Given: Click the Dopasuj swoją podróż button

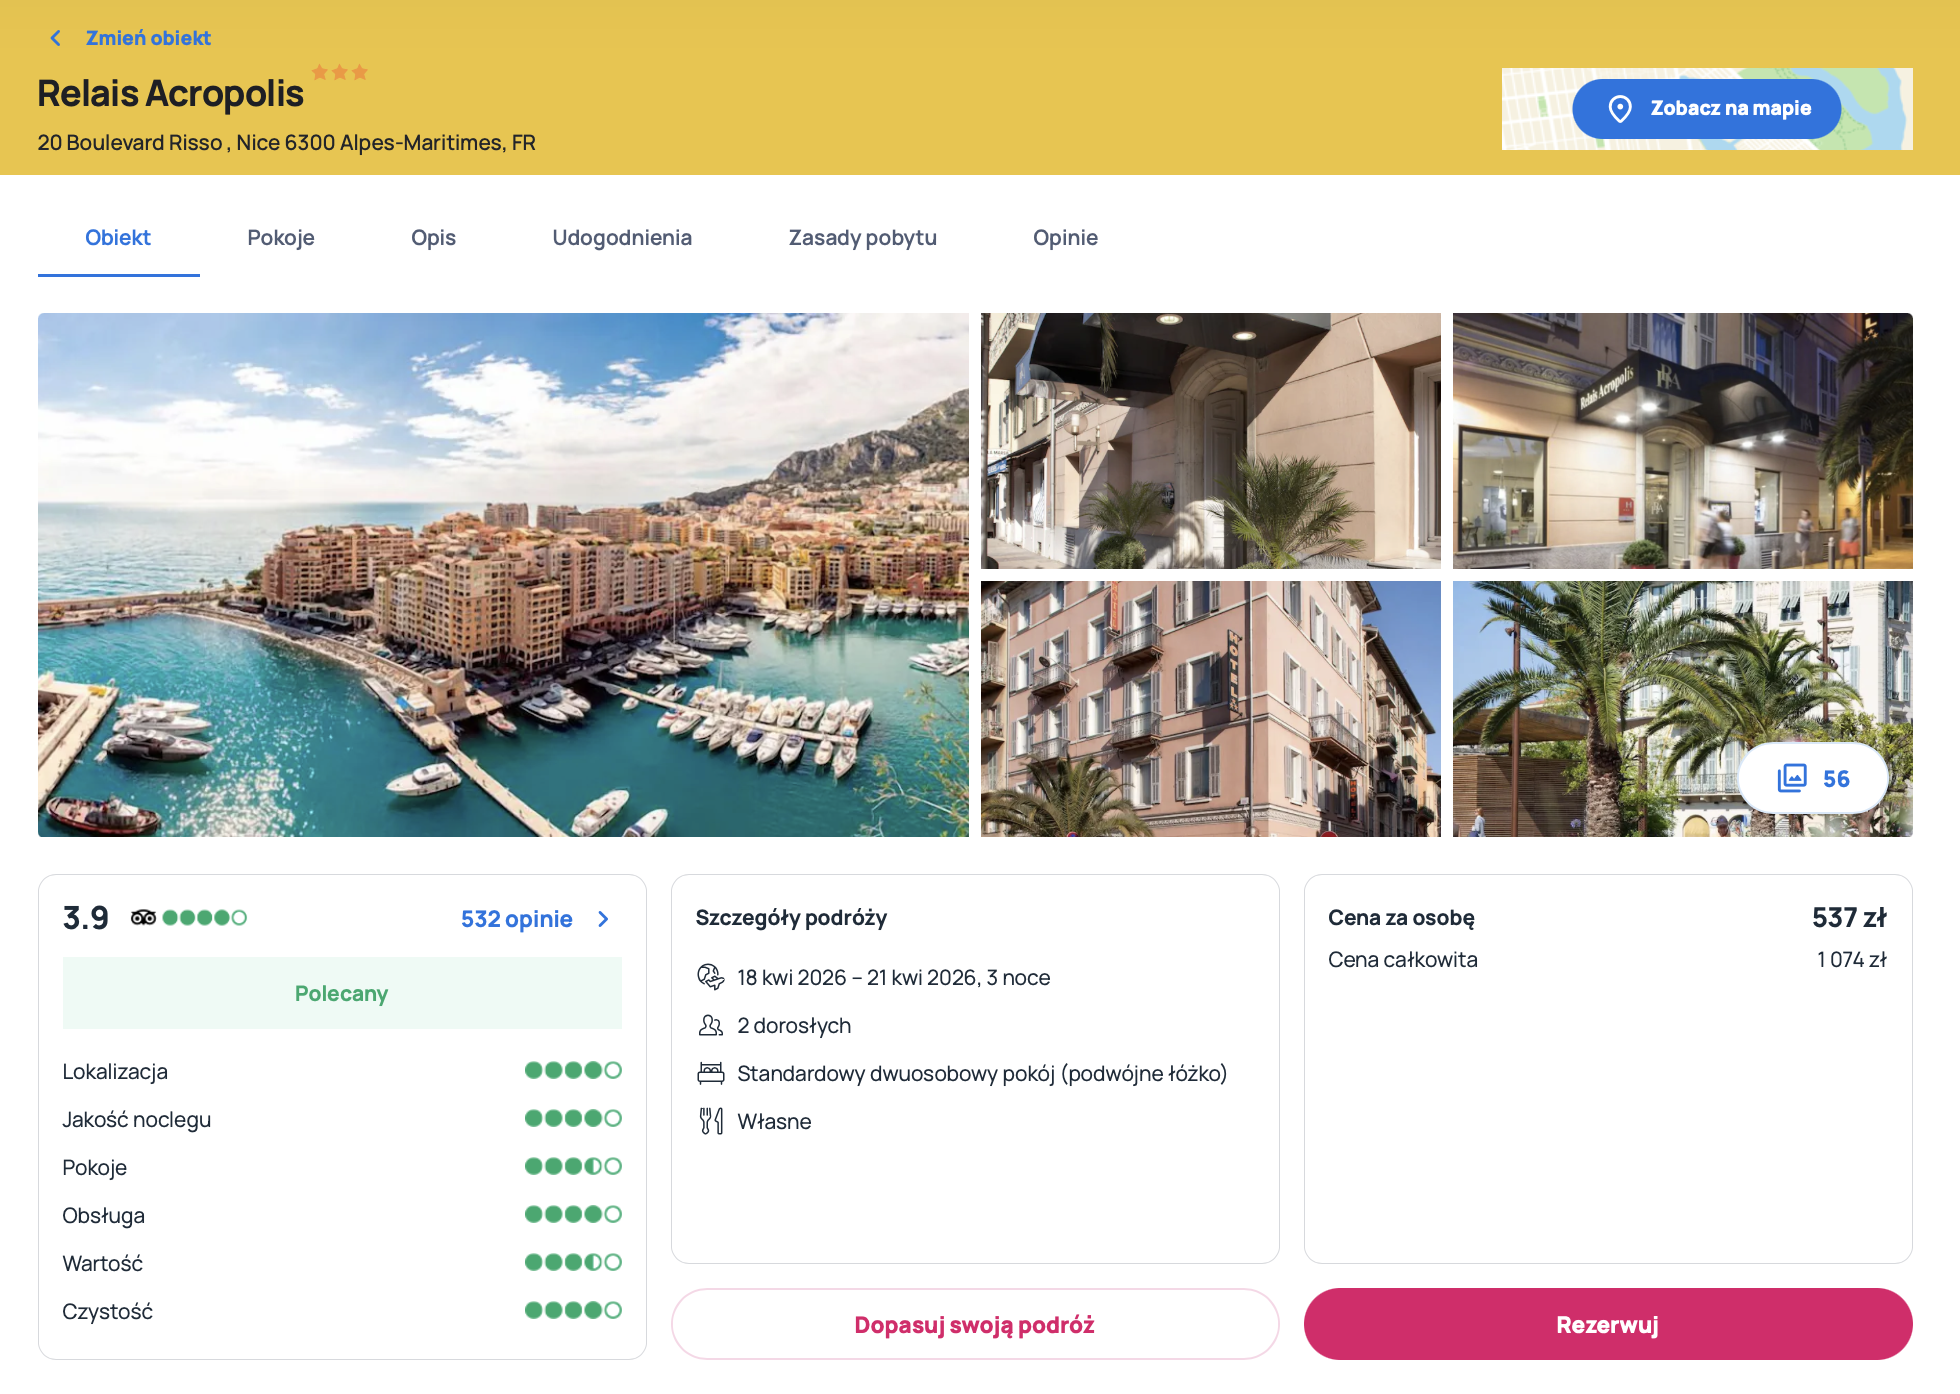Looking at the screenshot, I should pos(975,1324).
